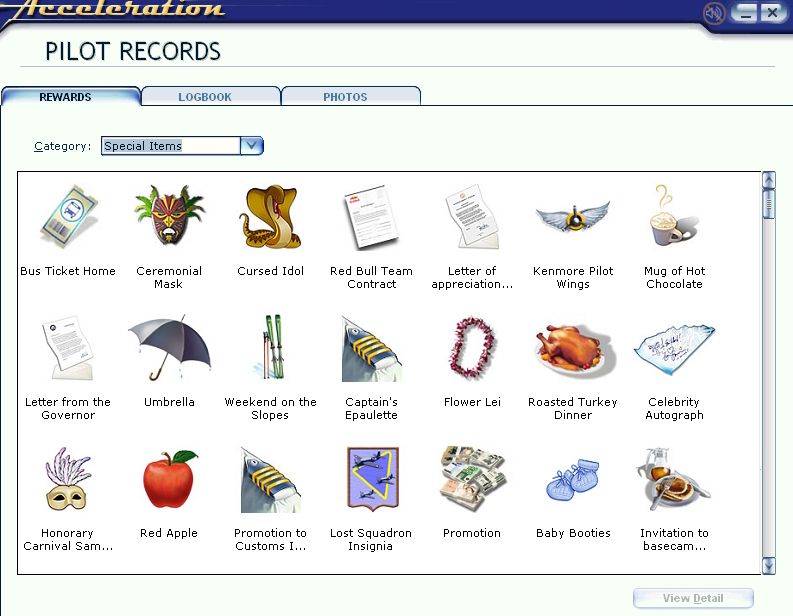Select the Mug of Hot Chocolate icon
This screenshot has width=793, height=616.
(673, 215)
